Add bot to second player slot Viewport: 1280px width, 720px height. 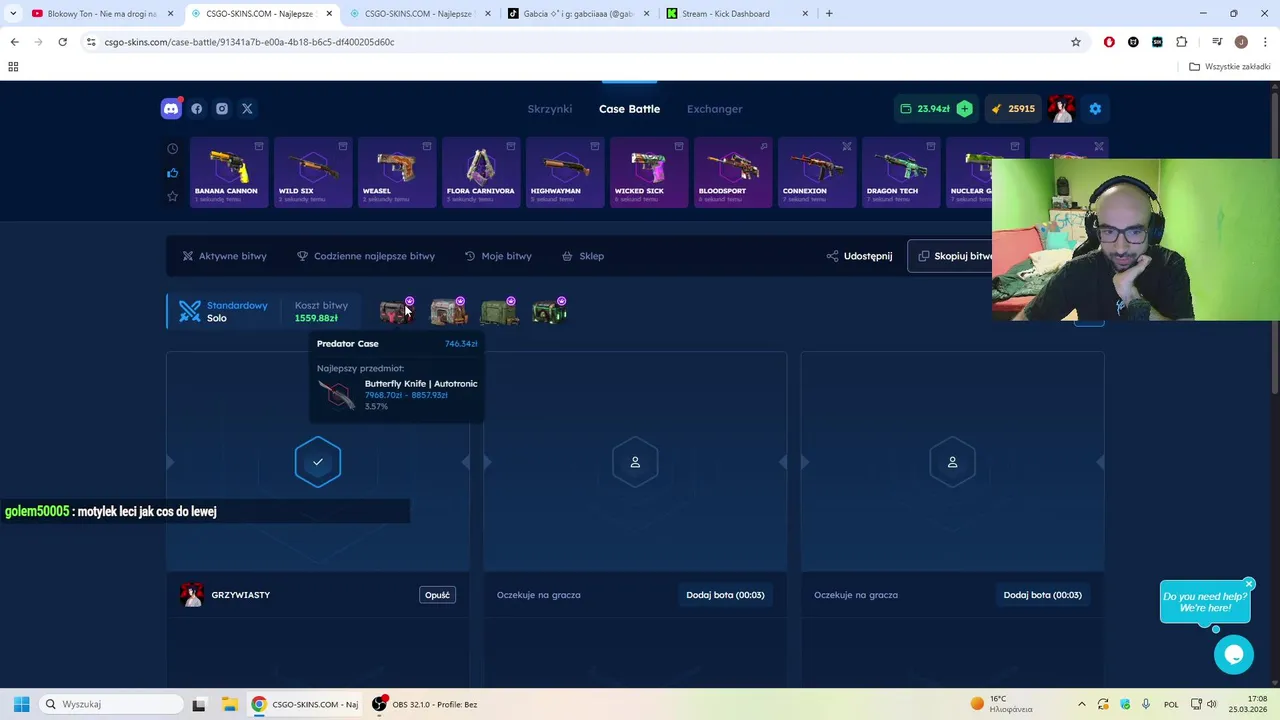725,595
